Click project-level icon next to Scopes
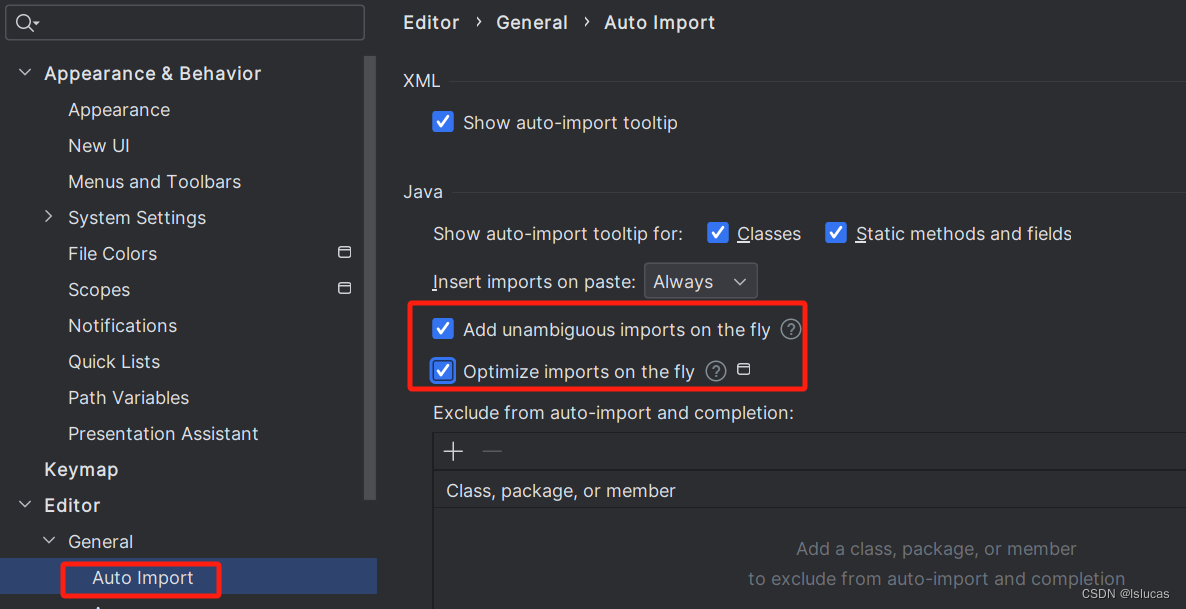The width and height of the screenshot is (1186, 609). click(344, 288)
